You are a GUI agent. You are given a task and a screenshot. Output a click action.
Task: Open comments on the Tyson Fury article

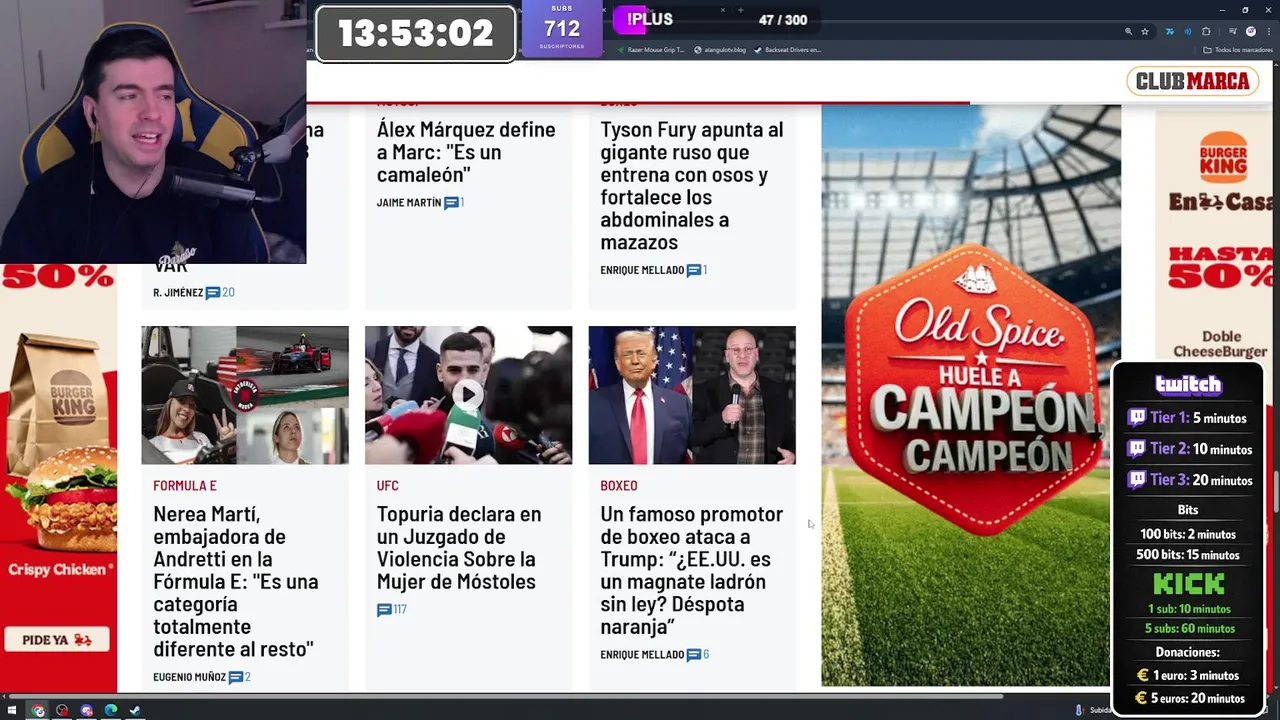click(x=697, y=270)
